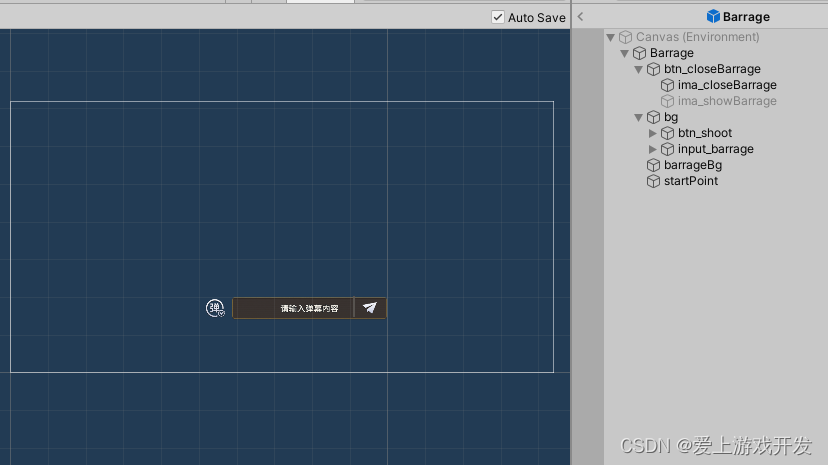Click the cube icon of Canvas (Environment)

pos(625,37)
